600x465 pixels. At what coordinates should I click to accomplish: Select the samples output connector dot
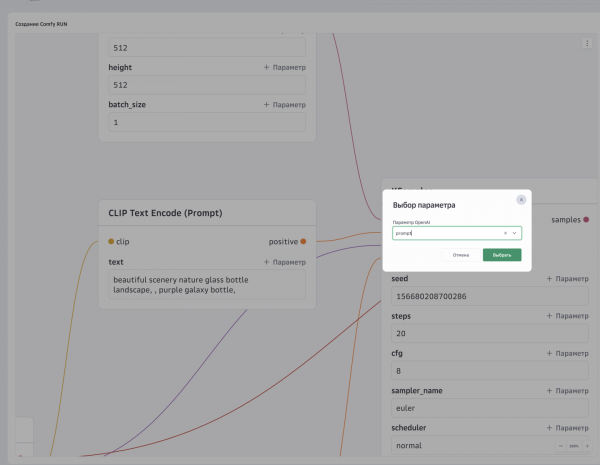pyautogui.click(x=586, y=220)
